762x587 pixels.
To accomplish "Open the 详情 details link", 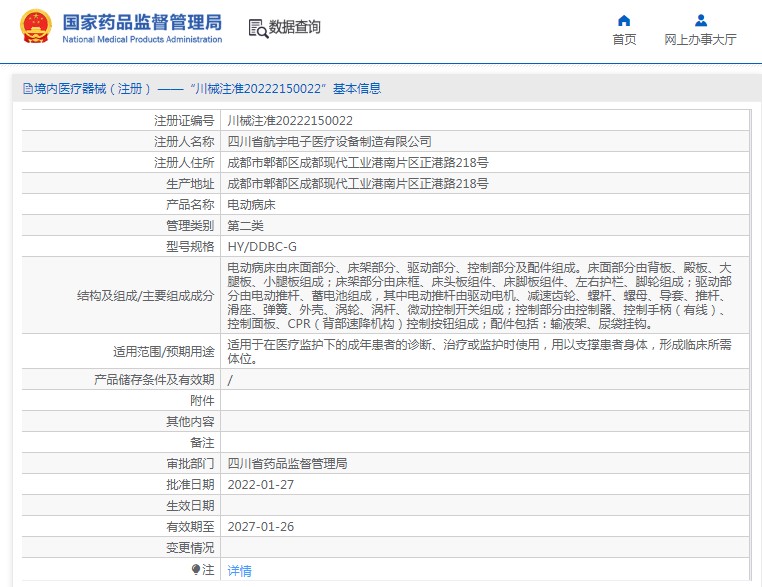I will pyautogui.click(x=239, y=570).
